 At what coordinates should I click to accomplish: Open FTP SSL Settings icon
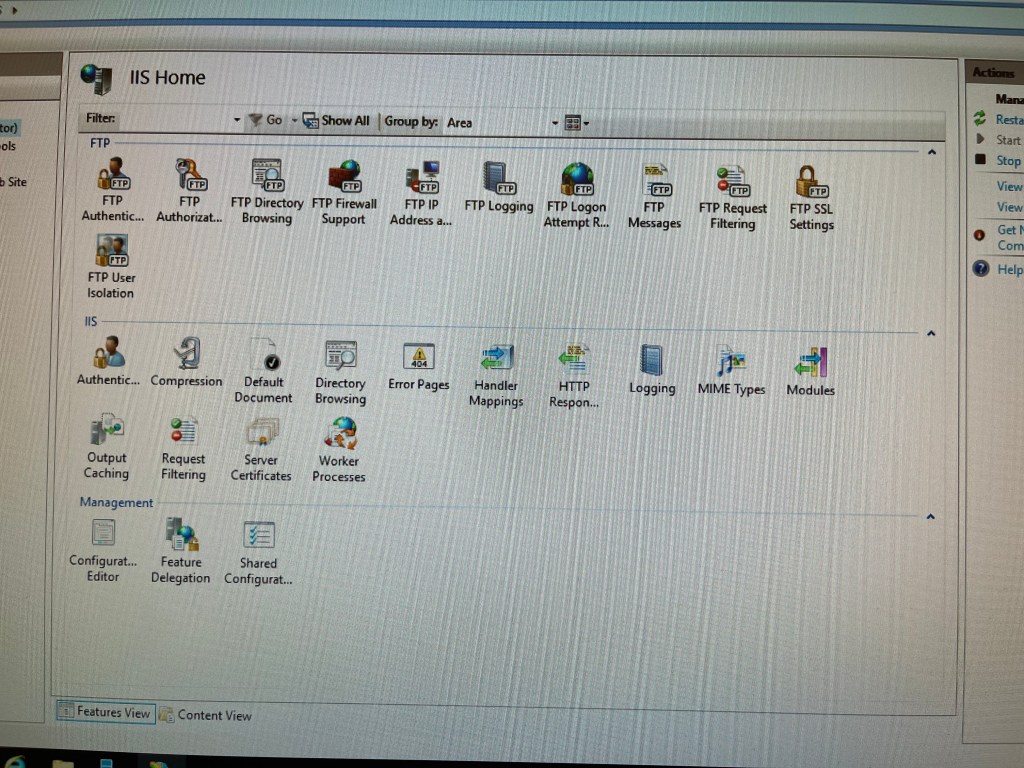[811, 182]
